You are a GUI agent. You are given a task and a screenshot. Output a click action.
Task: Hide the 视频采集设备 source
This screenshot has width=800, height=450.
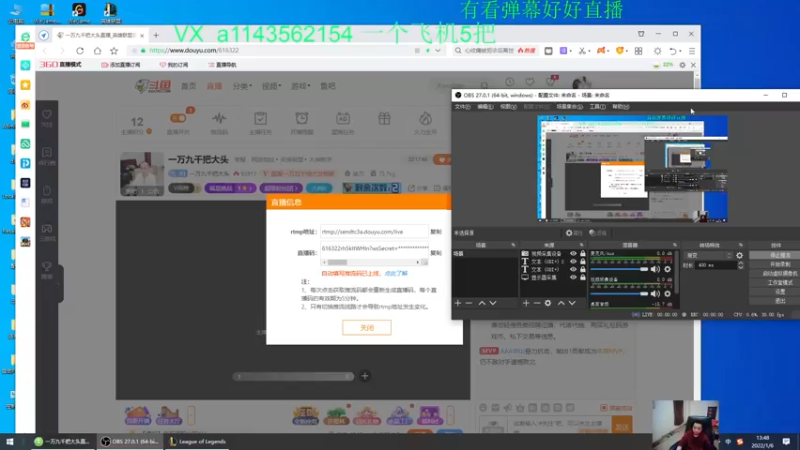(x=573, y=254)
